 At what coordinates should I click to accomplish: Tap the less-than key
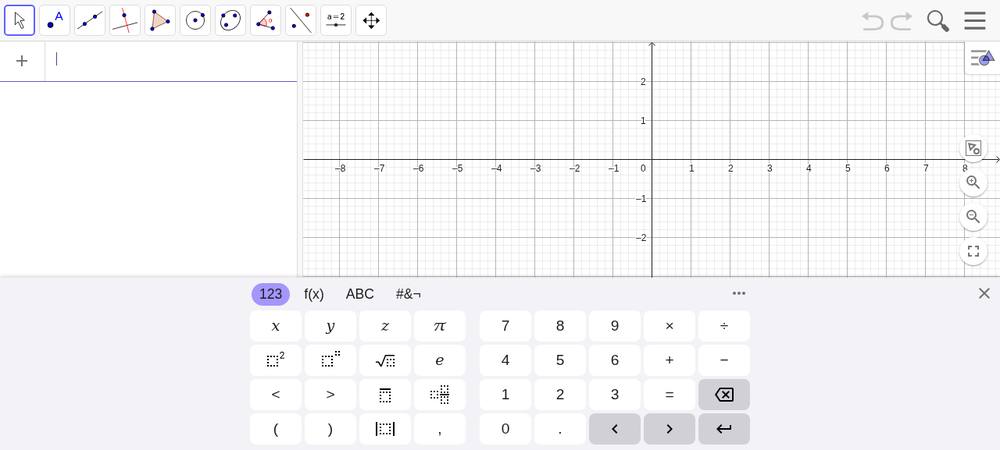pos(276,395)
